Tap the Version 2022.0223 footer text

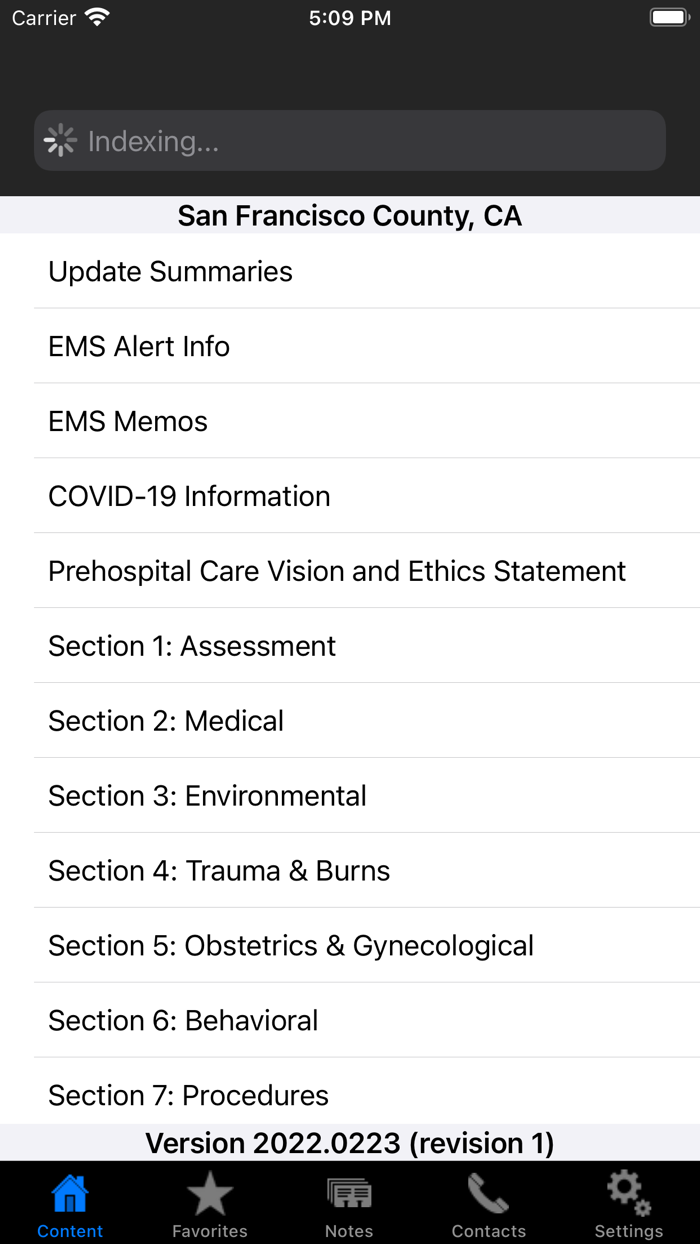(x=350, y=1142)
